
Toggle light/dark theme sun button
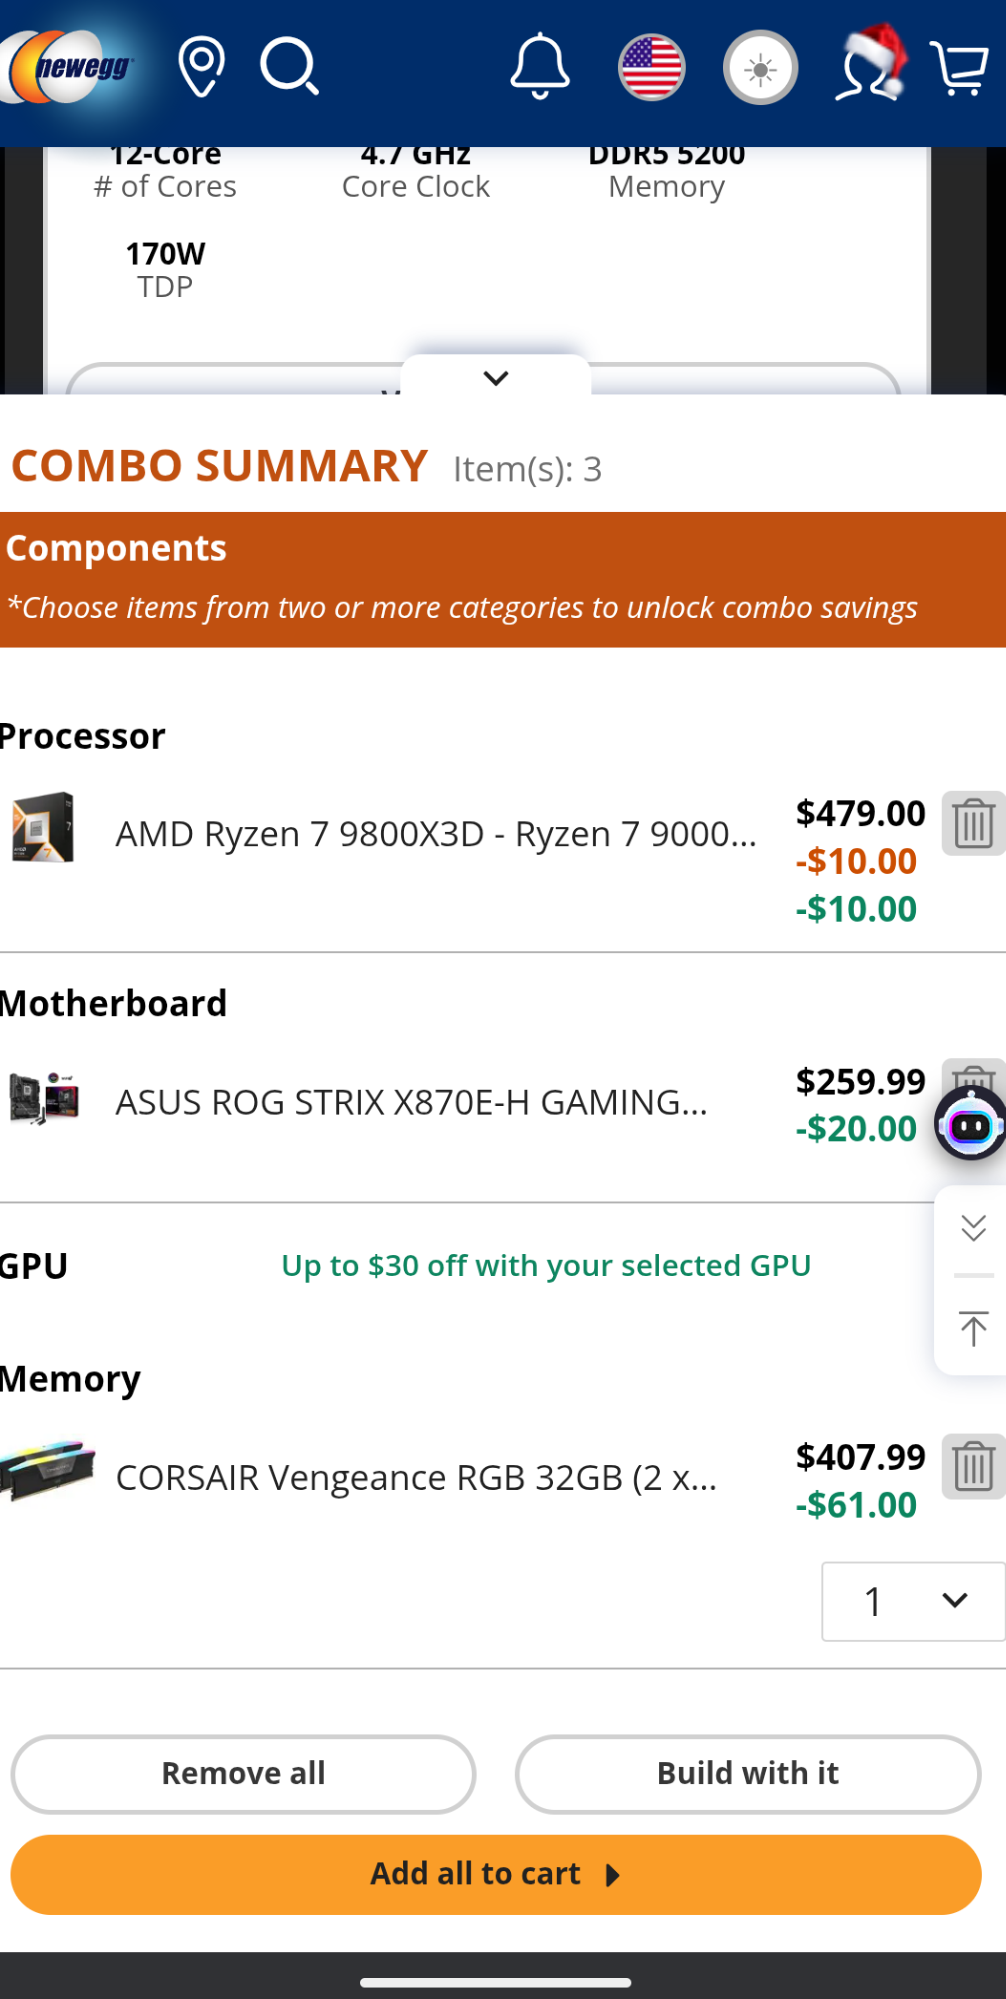pyautogui.click(x=760, y=68)
